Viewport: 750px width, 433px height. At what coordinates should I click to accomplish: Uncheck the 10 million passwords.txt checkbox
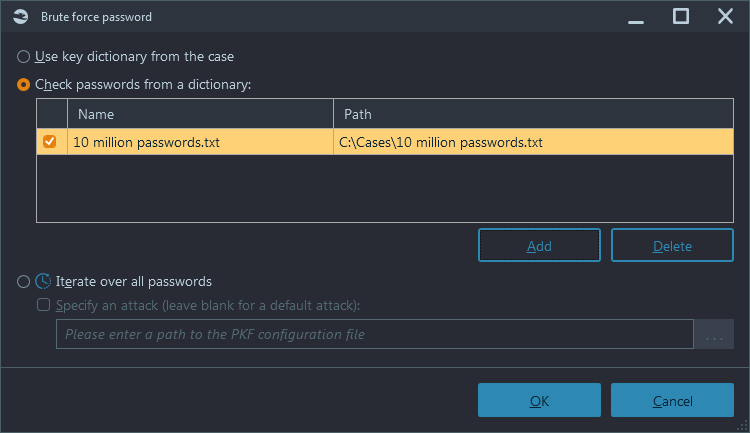49,142
